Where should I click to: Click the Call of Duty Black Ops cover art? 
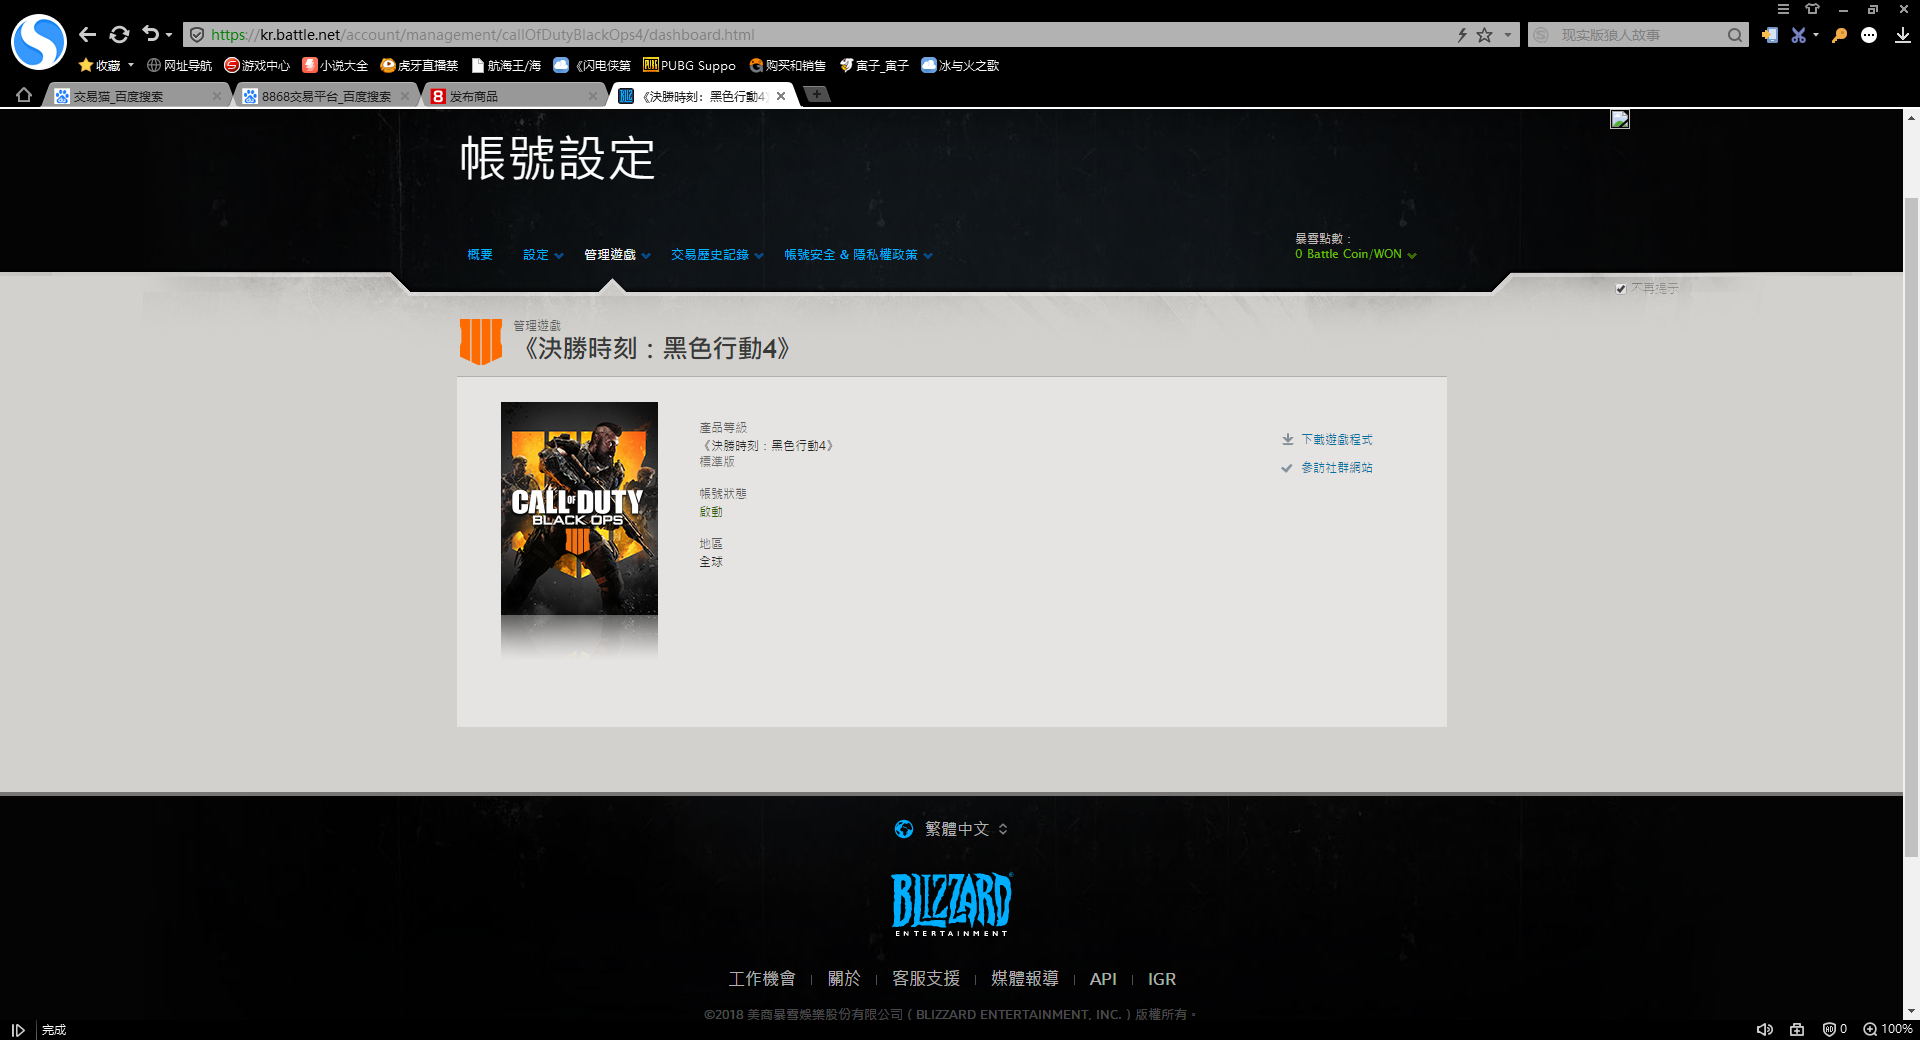(579, 508)
